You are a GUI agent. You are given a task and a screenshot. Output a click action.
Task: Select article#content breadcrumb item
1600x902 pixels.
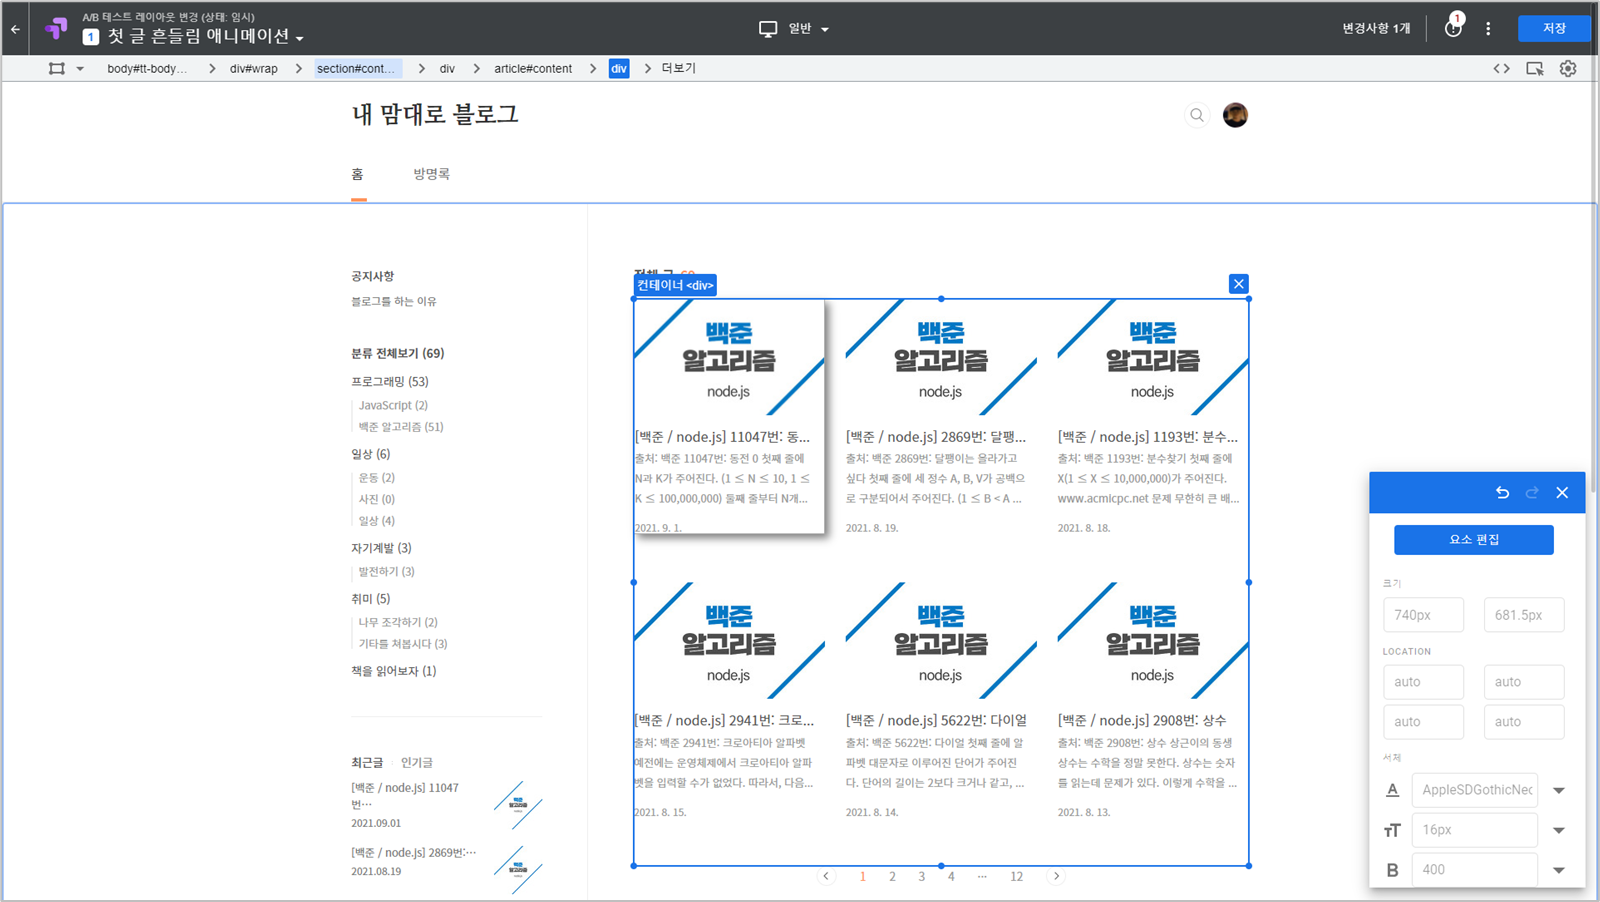533,68
